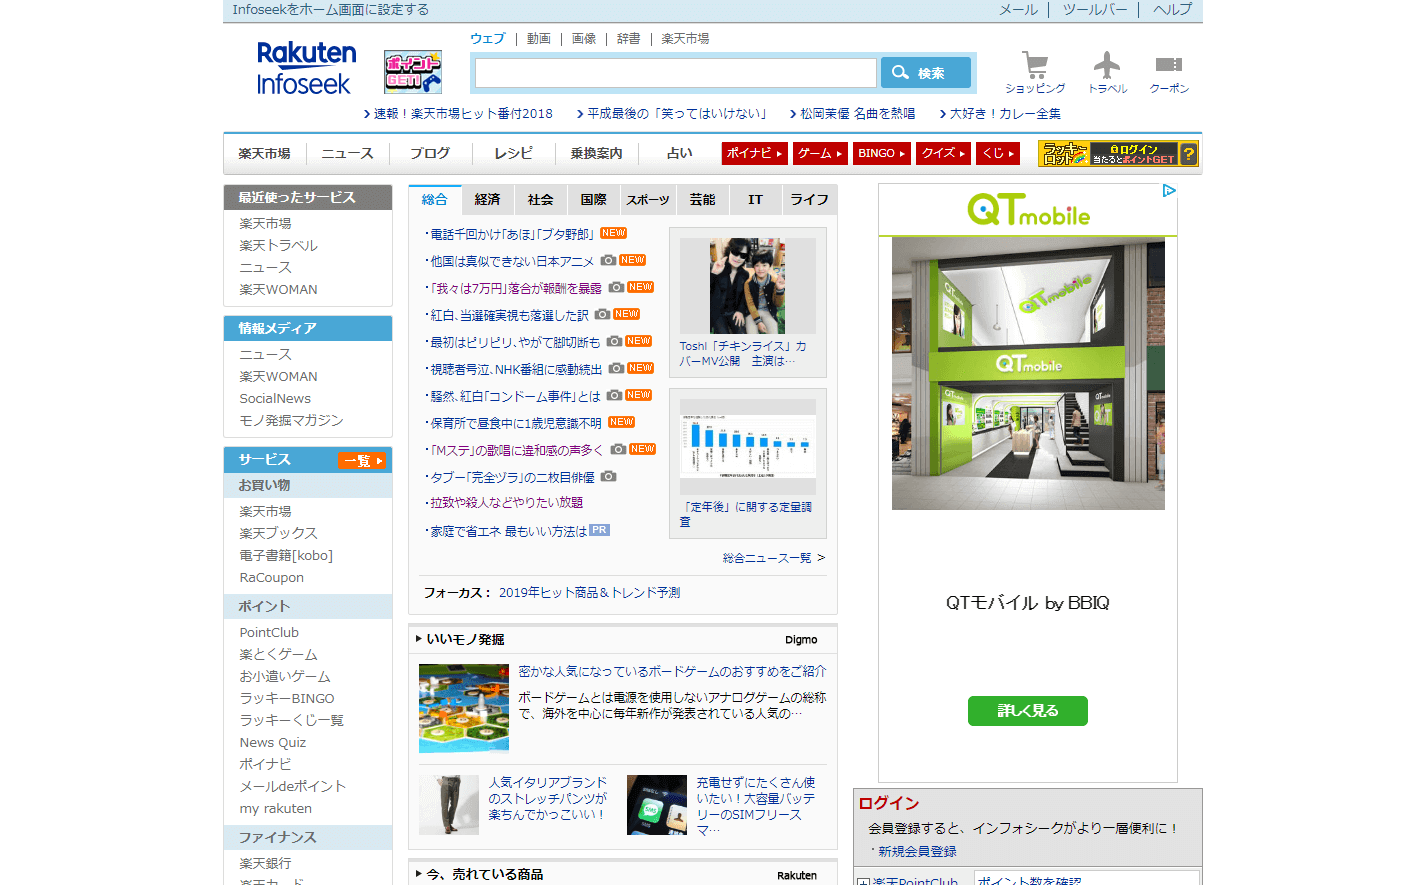This screenshot has height=885, width=1425.
Task: Open the Lucky Lot login banner
Action: [x=1118, y=154]
